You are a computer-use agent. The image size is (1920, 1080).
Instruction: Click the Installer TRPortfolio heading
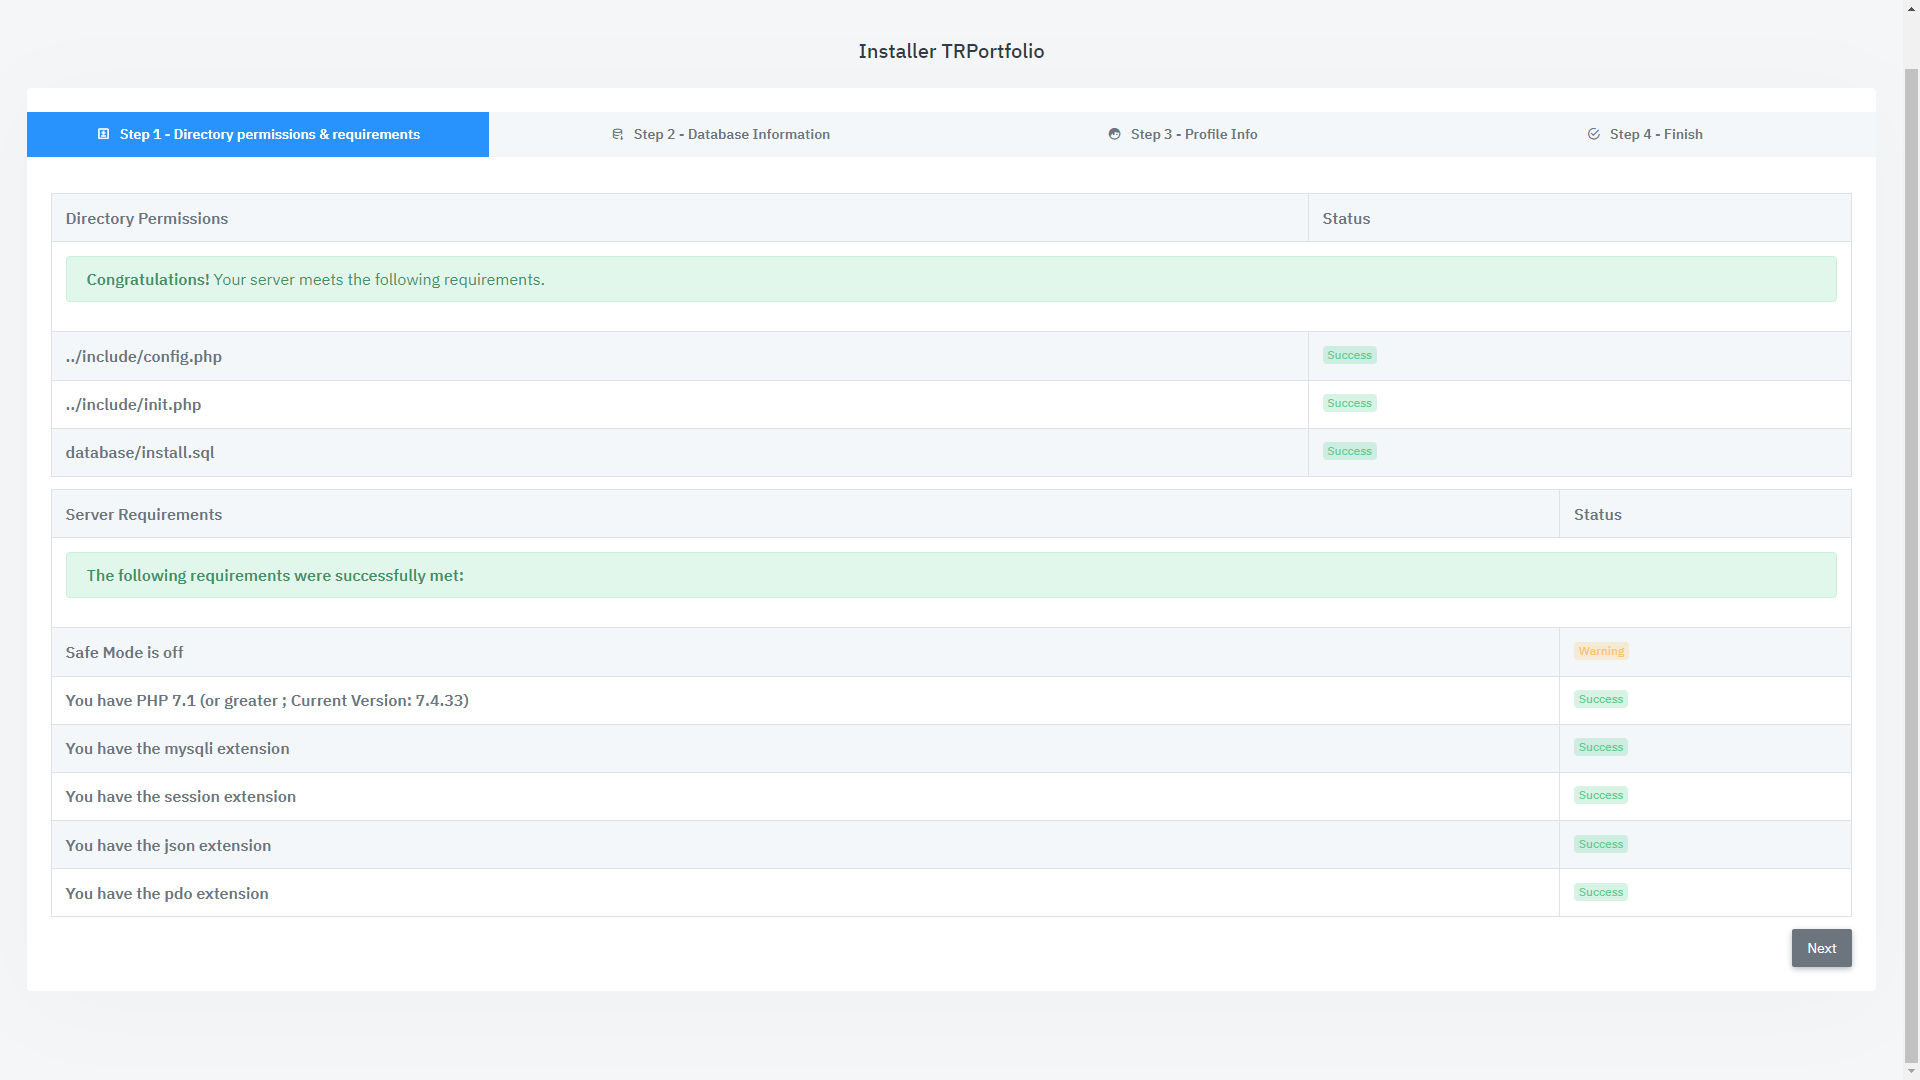point(951,51)
